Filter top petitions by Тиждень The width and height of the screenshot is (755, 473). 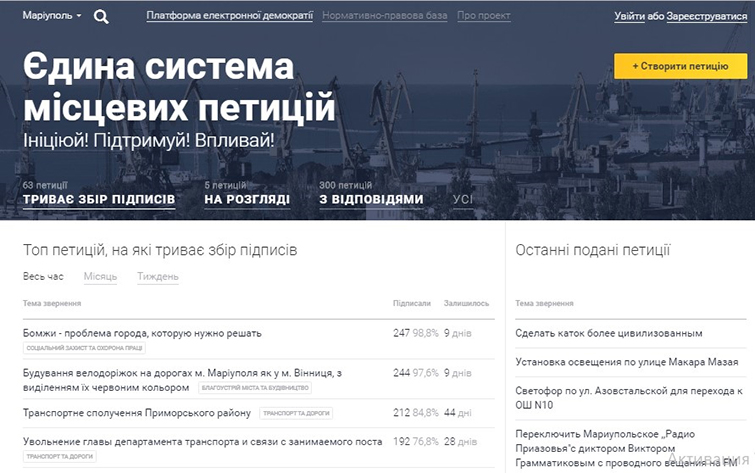[x=158, y=276]
